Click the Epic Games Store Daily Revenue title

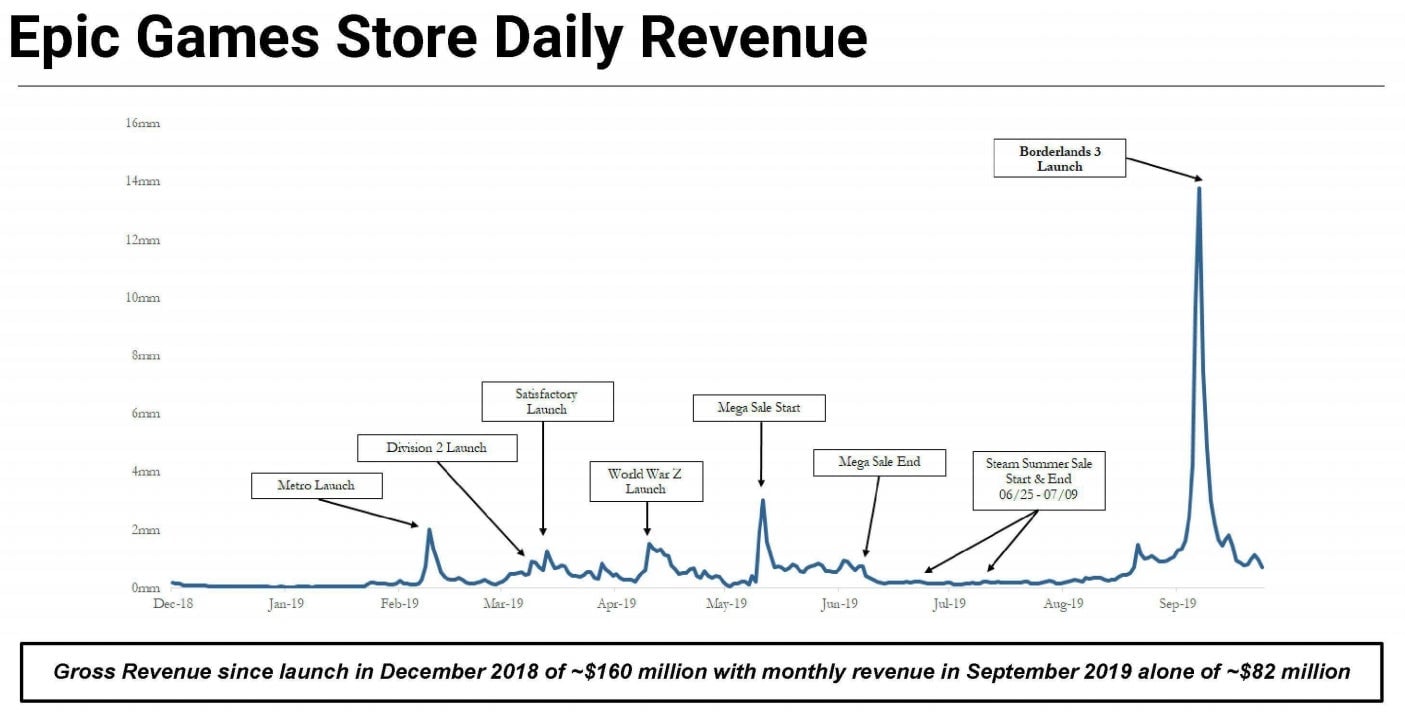[437, 37]
